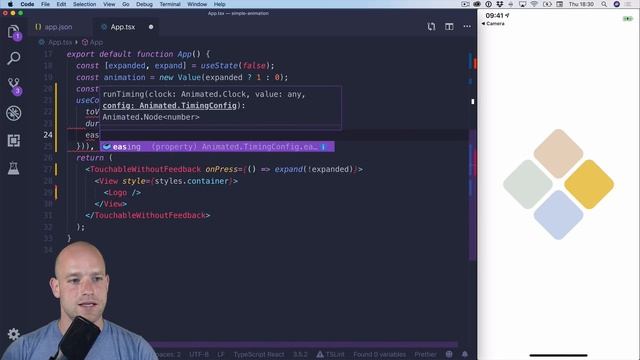
Task: Open Spotlight search in menu bar
Action: point(604,4)
